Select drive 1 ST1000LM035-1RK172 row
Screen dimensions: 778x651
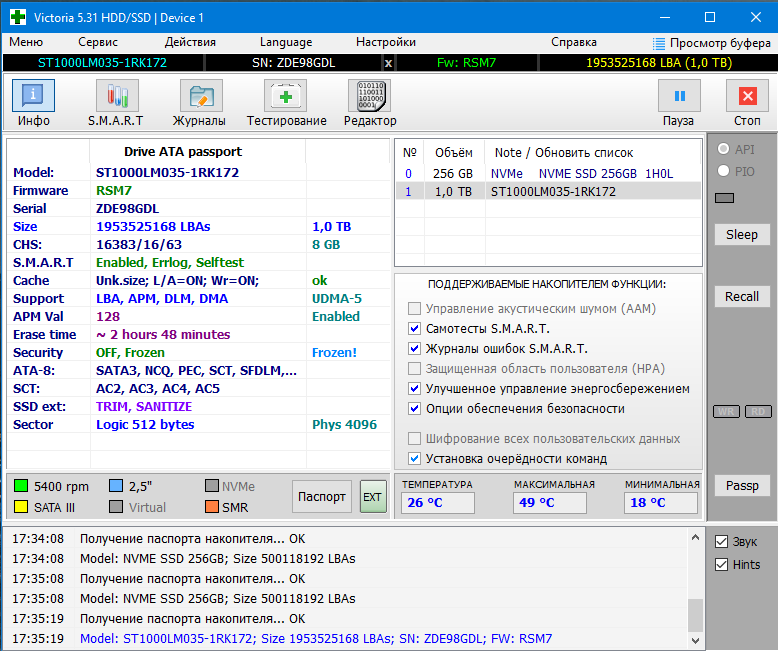pos(548,192)
